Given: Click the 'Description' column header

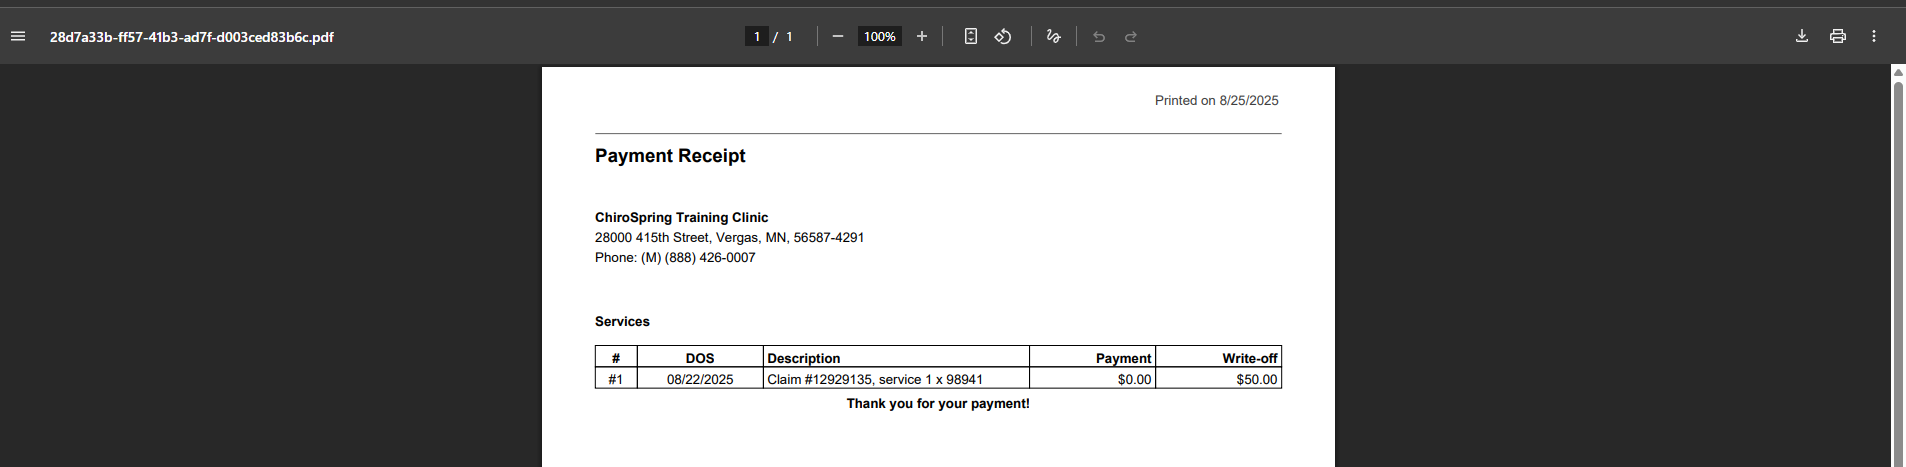Looking at the screenshot, I should 896,358.
